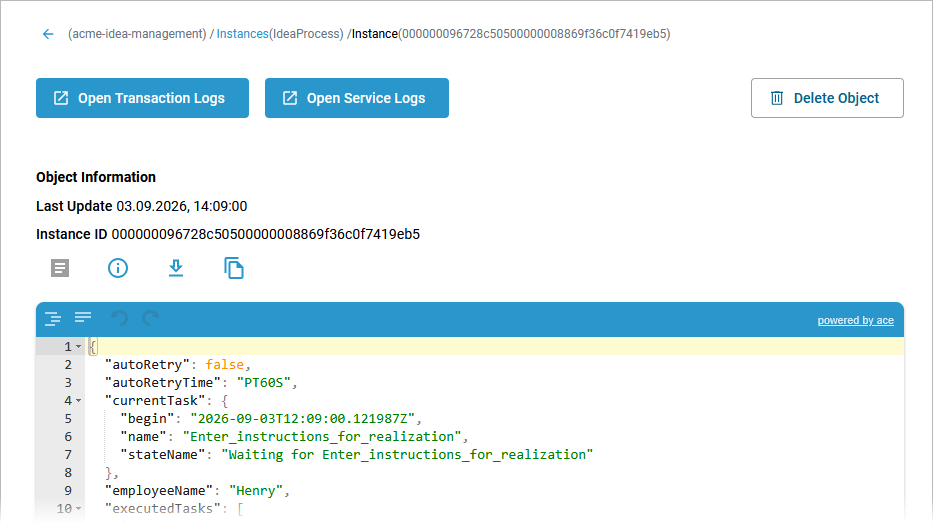
Task: Click the Last Update date value
Action: pyautogui.click(x=181, y=206)
